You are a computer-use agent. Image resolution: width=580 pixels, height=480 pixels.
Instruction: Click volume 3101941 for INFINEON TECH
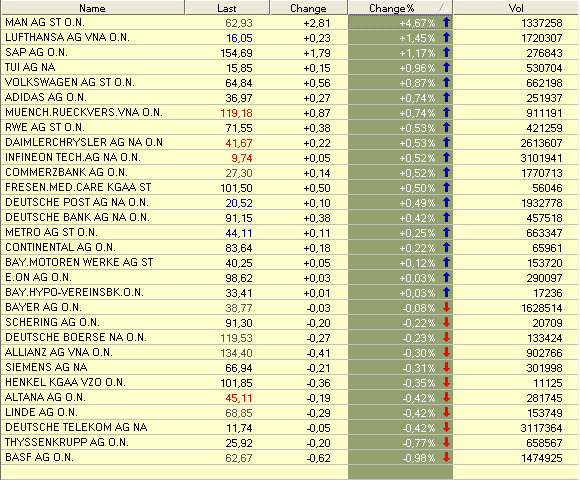point(541,158)
